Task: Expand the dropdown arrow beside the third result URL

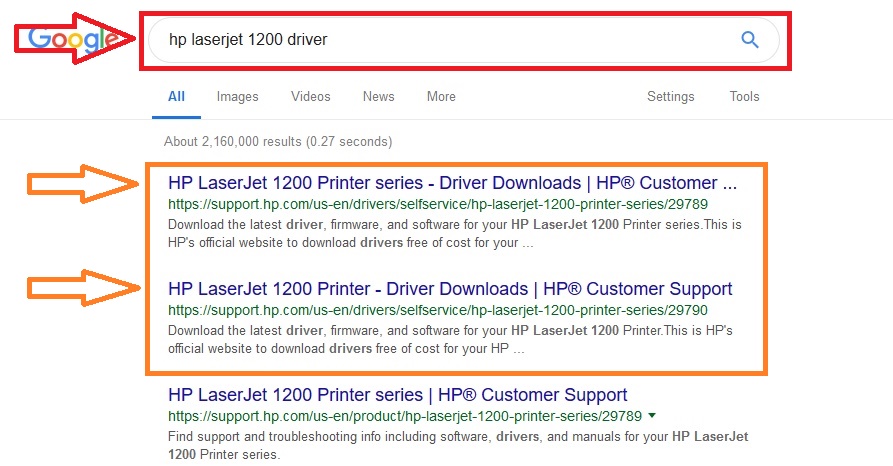Action: [x=652, y=415]
